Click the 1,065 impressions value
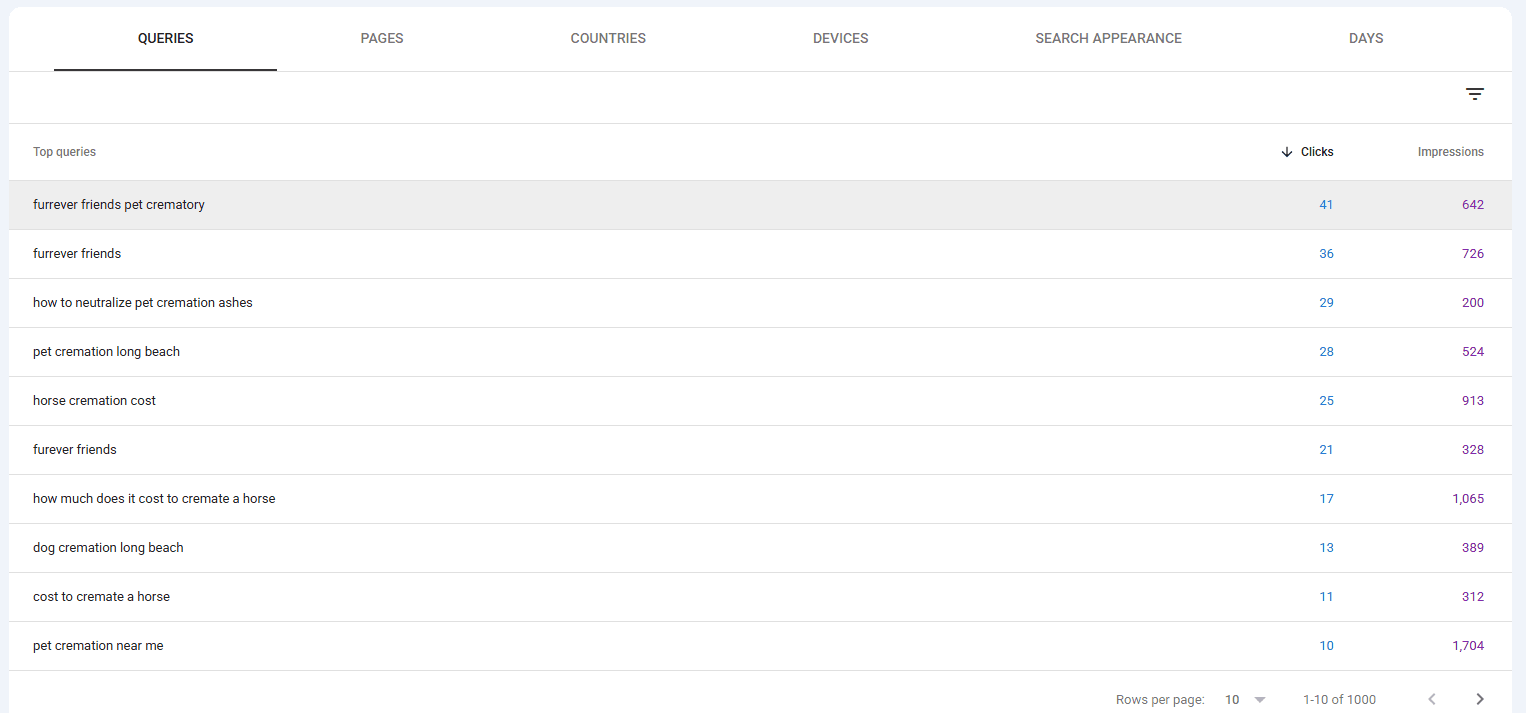Screen dimensions: 1526x713 (1468, 499)
